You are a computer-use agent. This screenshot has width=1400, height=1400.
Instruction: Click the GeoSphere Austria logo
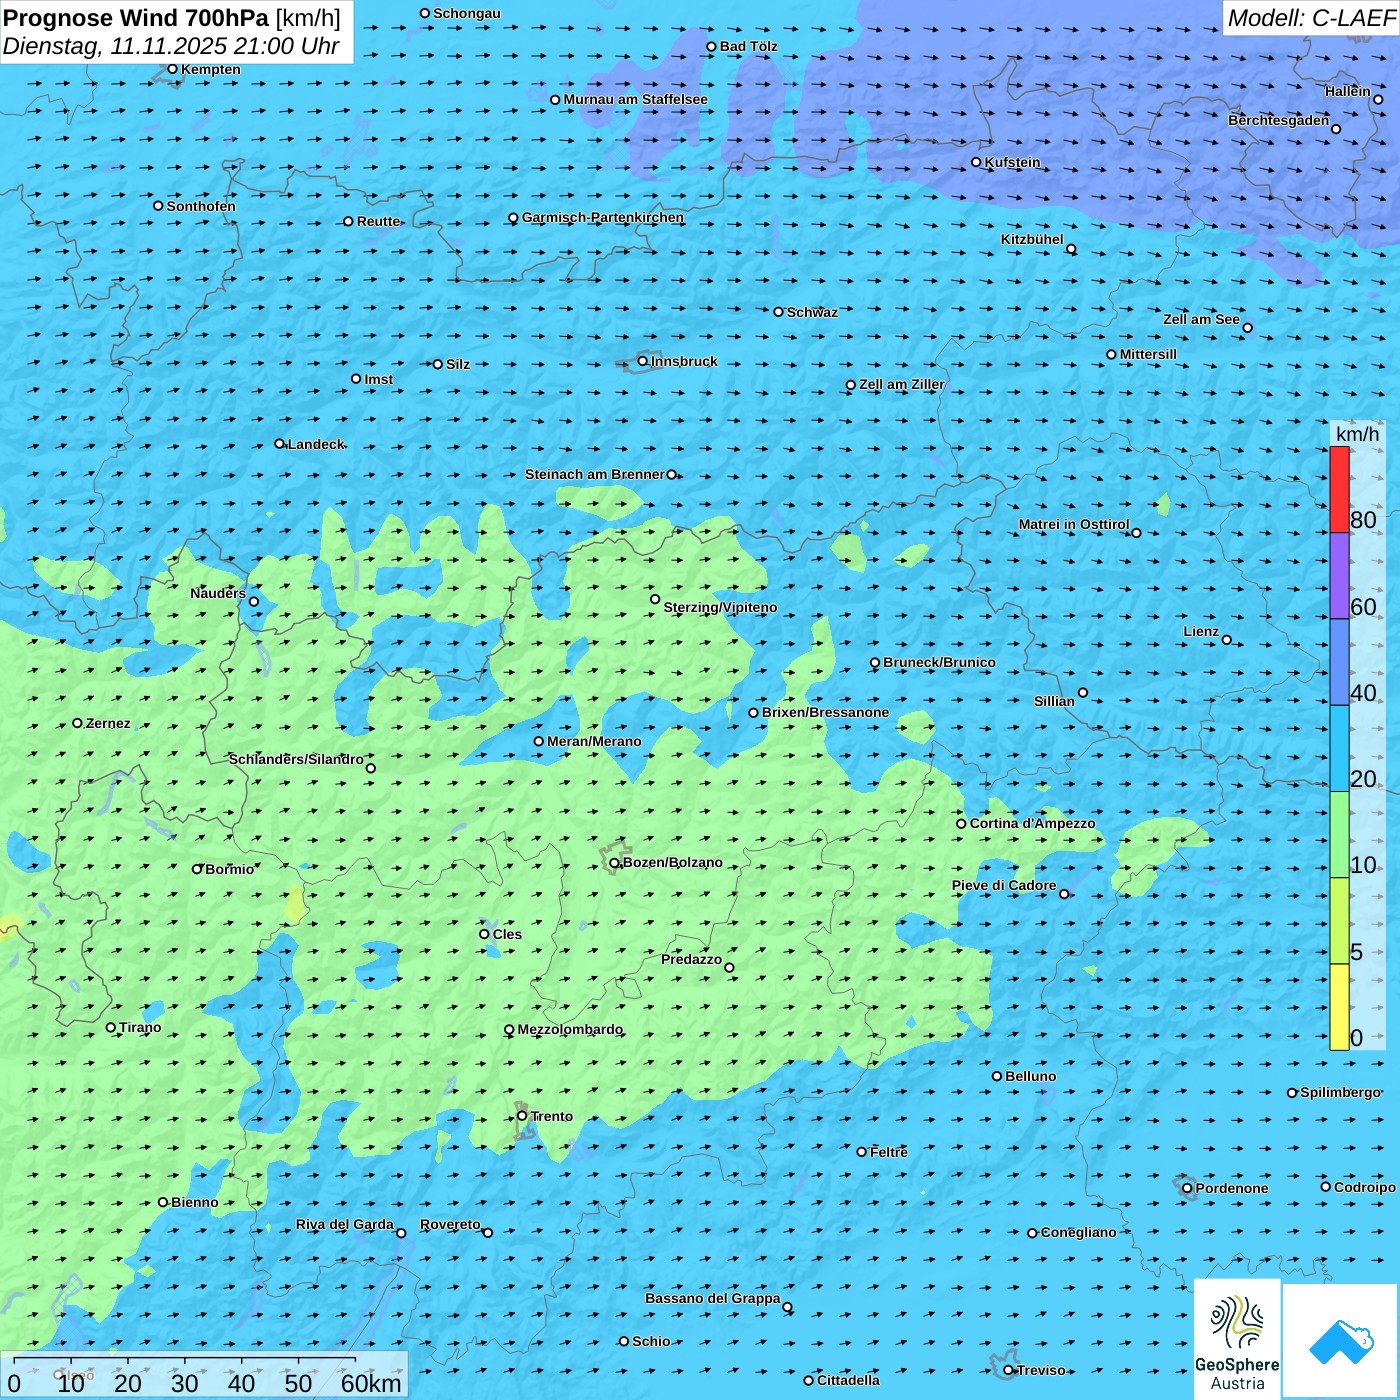pos(1237,1339)
